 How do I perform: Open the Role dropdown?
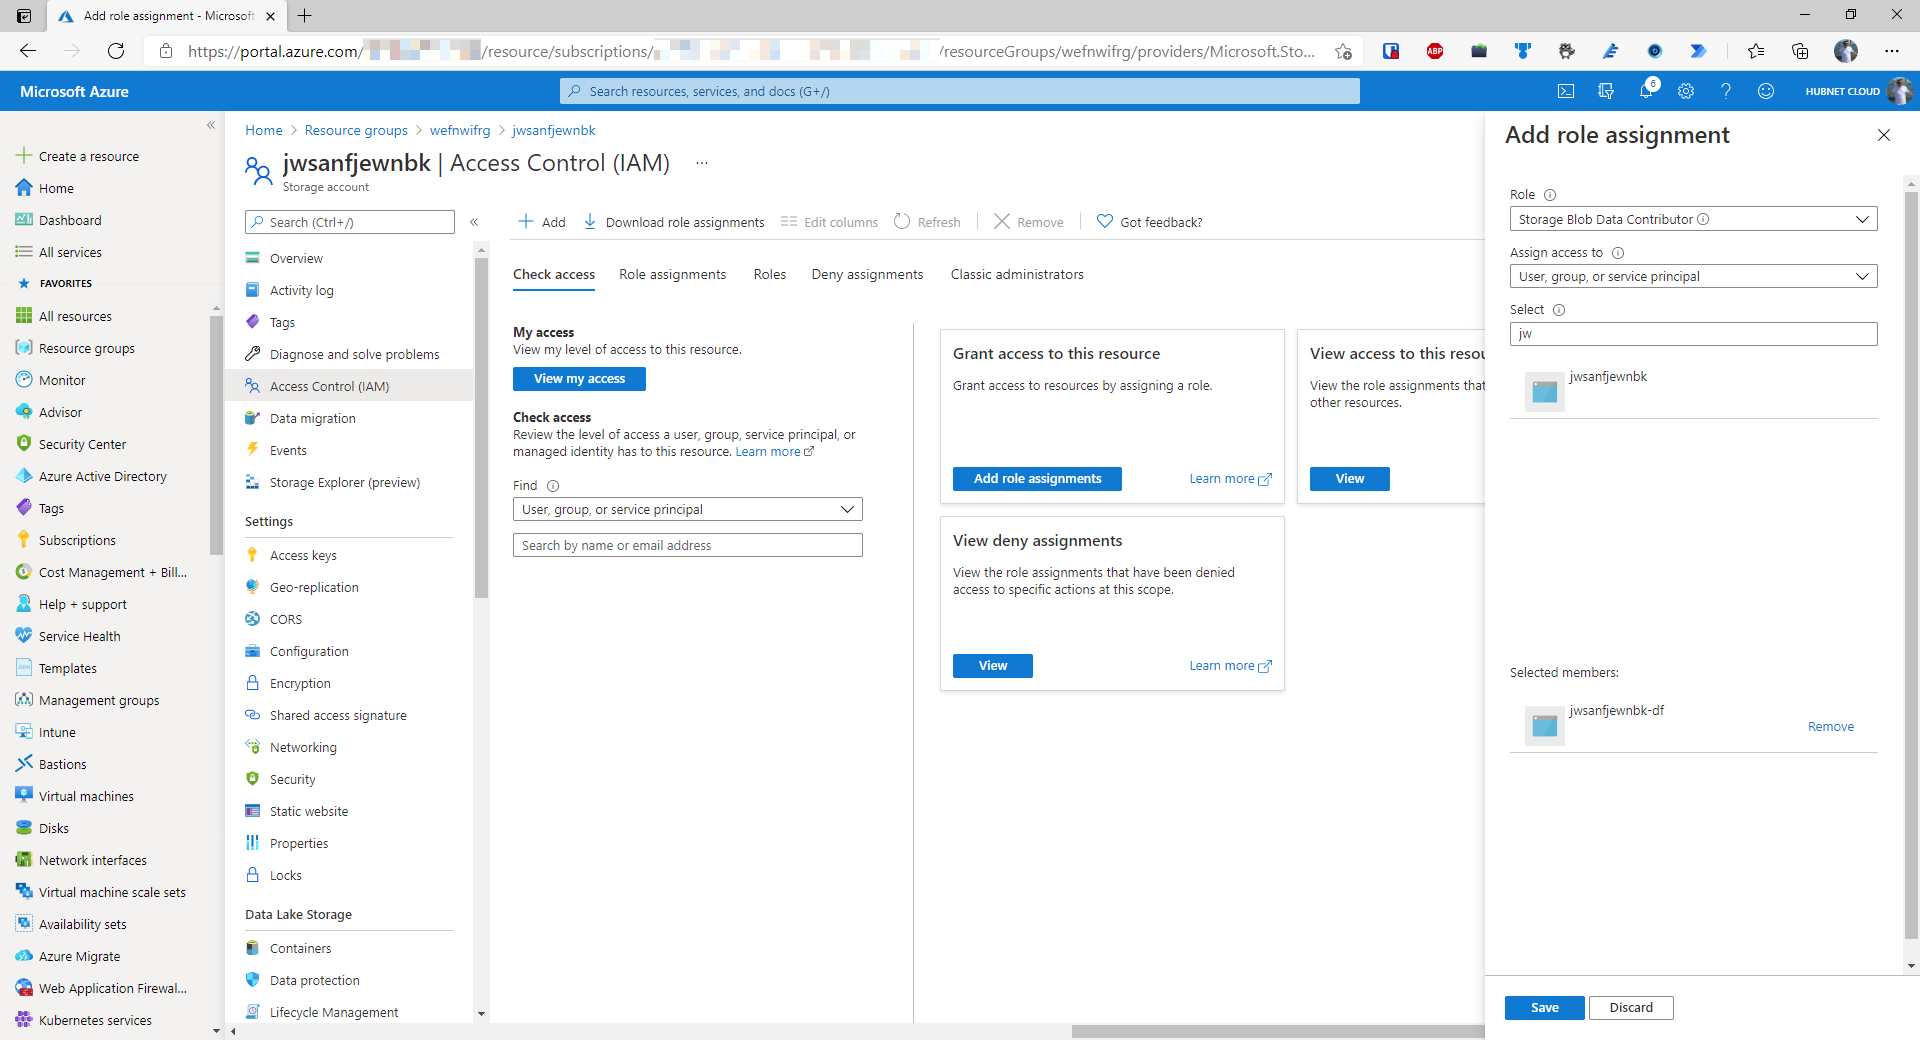[1693, 219]
